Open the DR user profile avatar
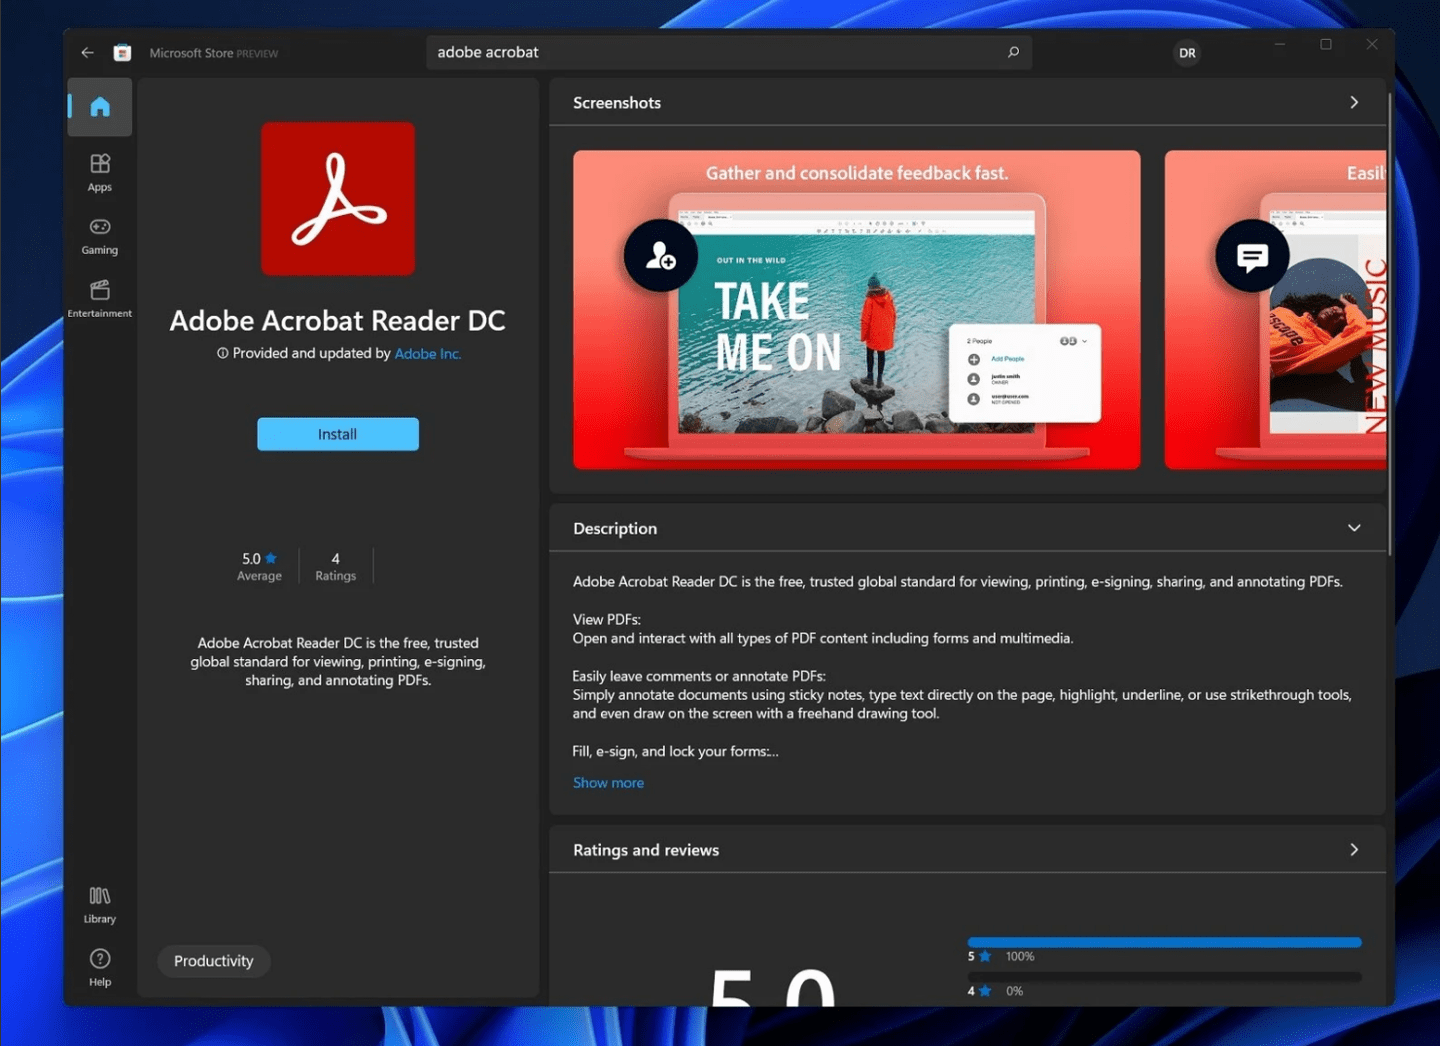1440x1046 pixels. click(1187, 53)
